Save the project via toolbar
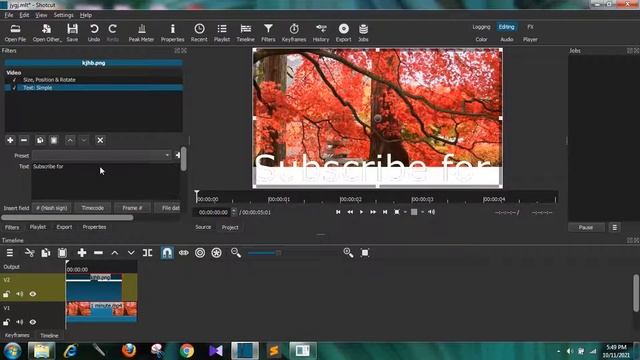The image size is (640, 360). (x=72, y=33)
